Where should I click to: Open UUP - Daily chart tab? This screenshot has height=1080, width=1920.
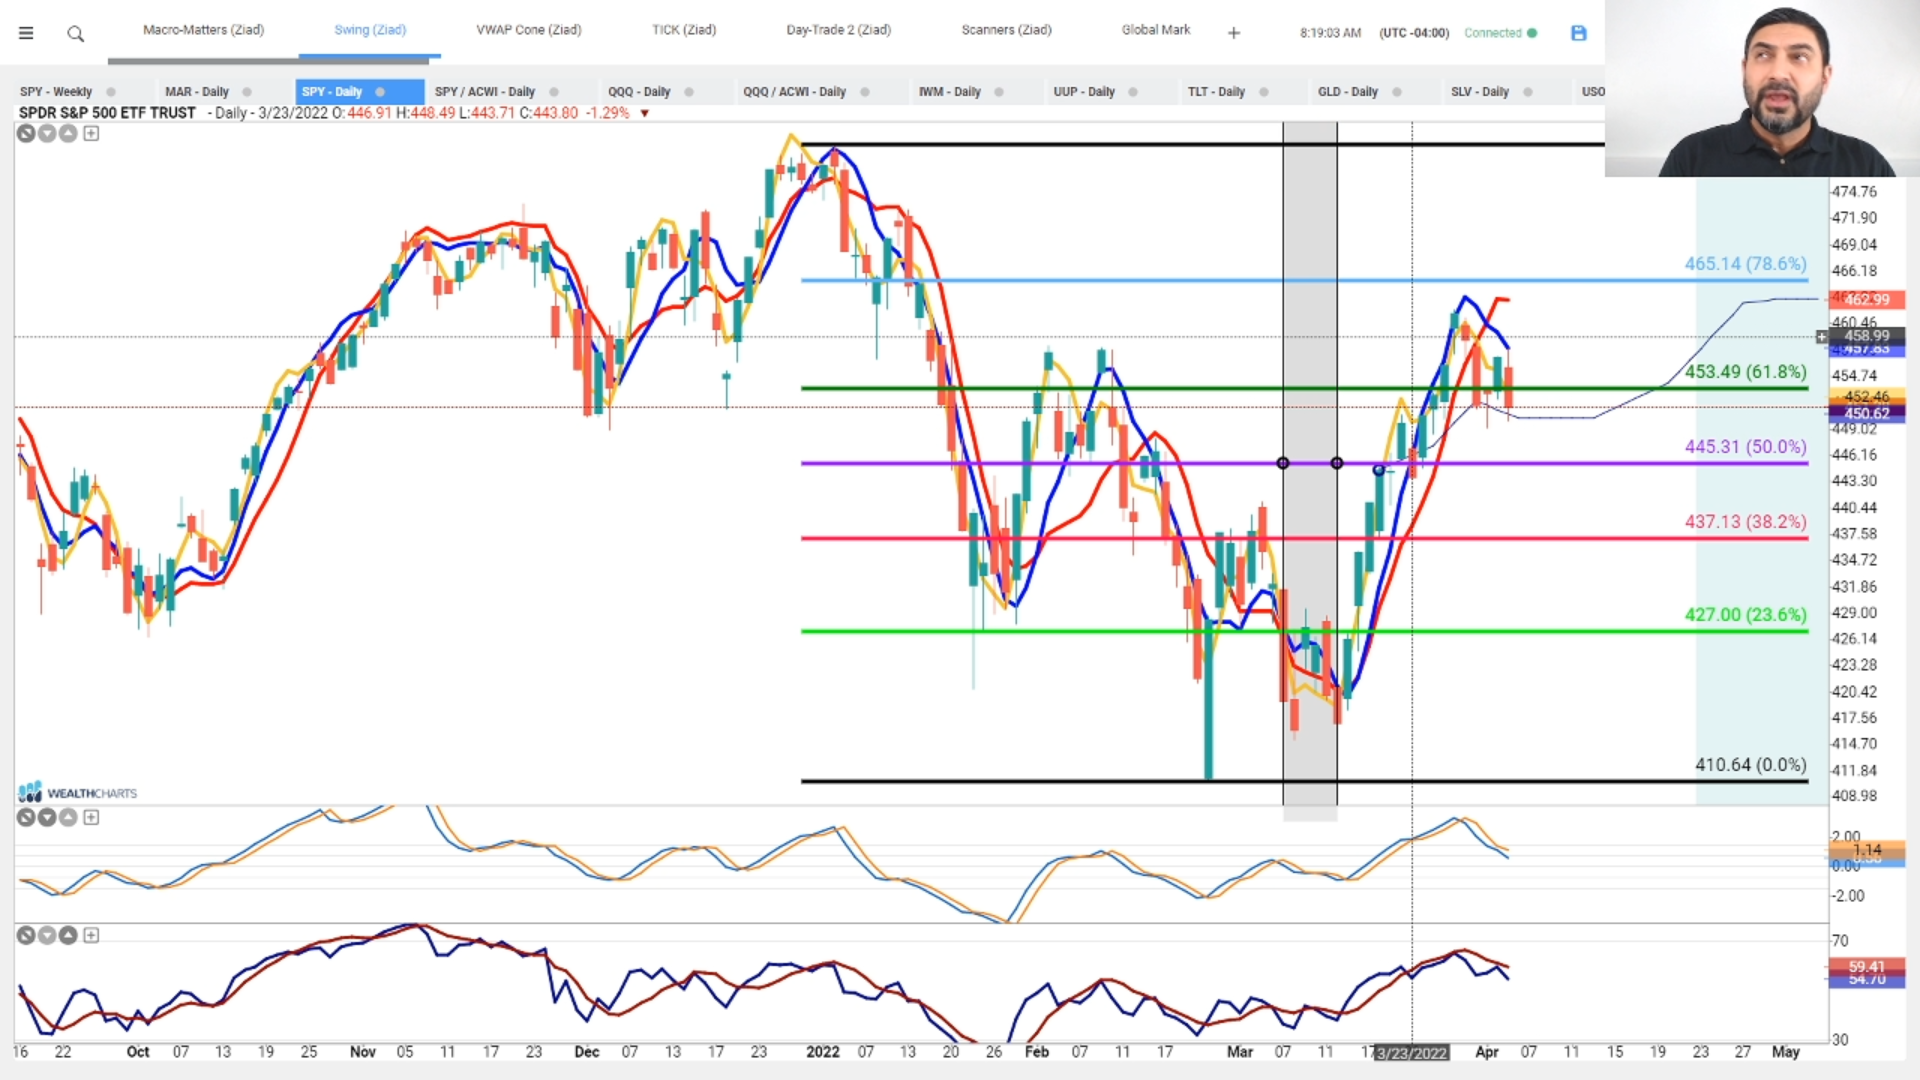(x=1084, y=92)
